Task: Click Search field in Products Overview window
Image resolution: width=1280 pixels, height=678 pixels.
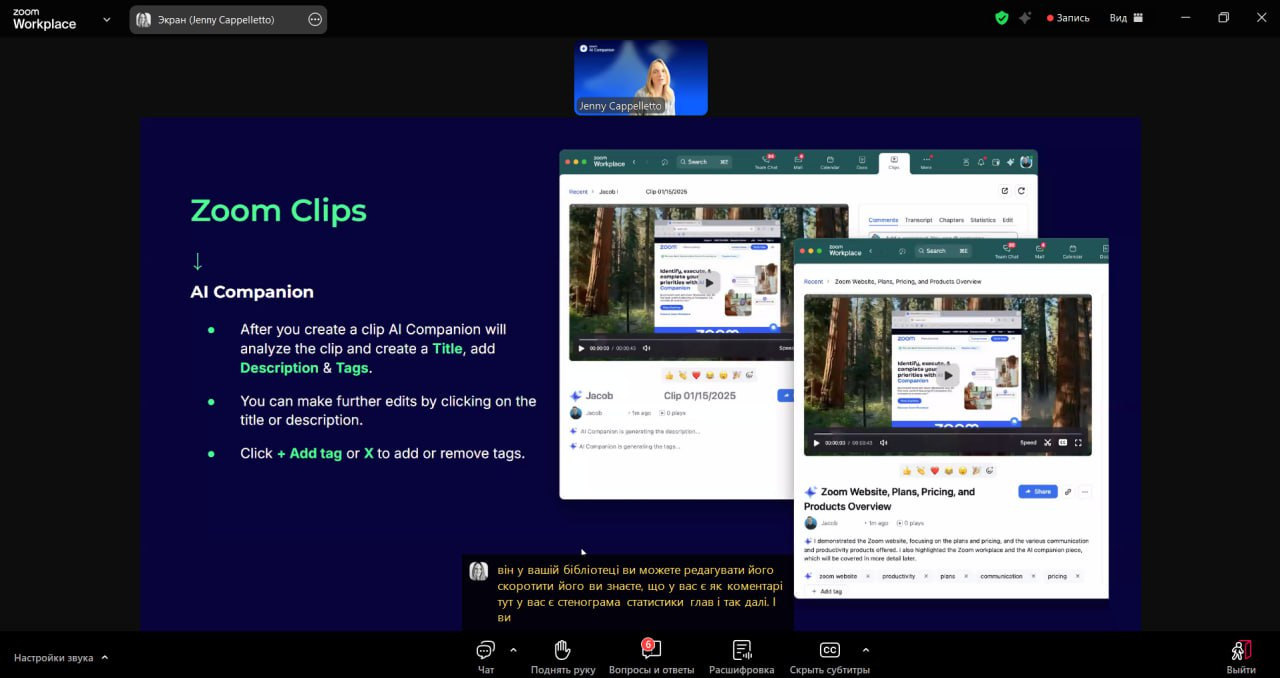Action: 943,251
